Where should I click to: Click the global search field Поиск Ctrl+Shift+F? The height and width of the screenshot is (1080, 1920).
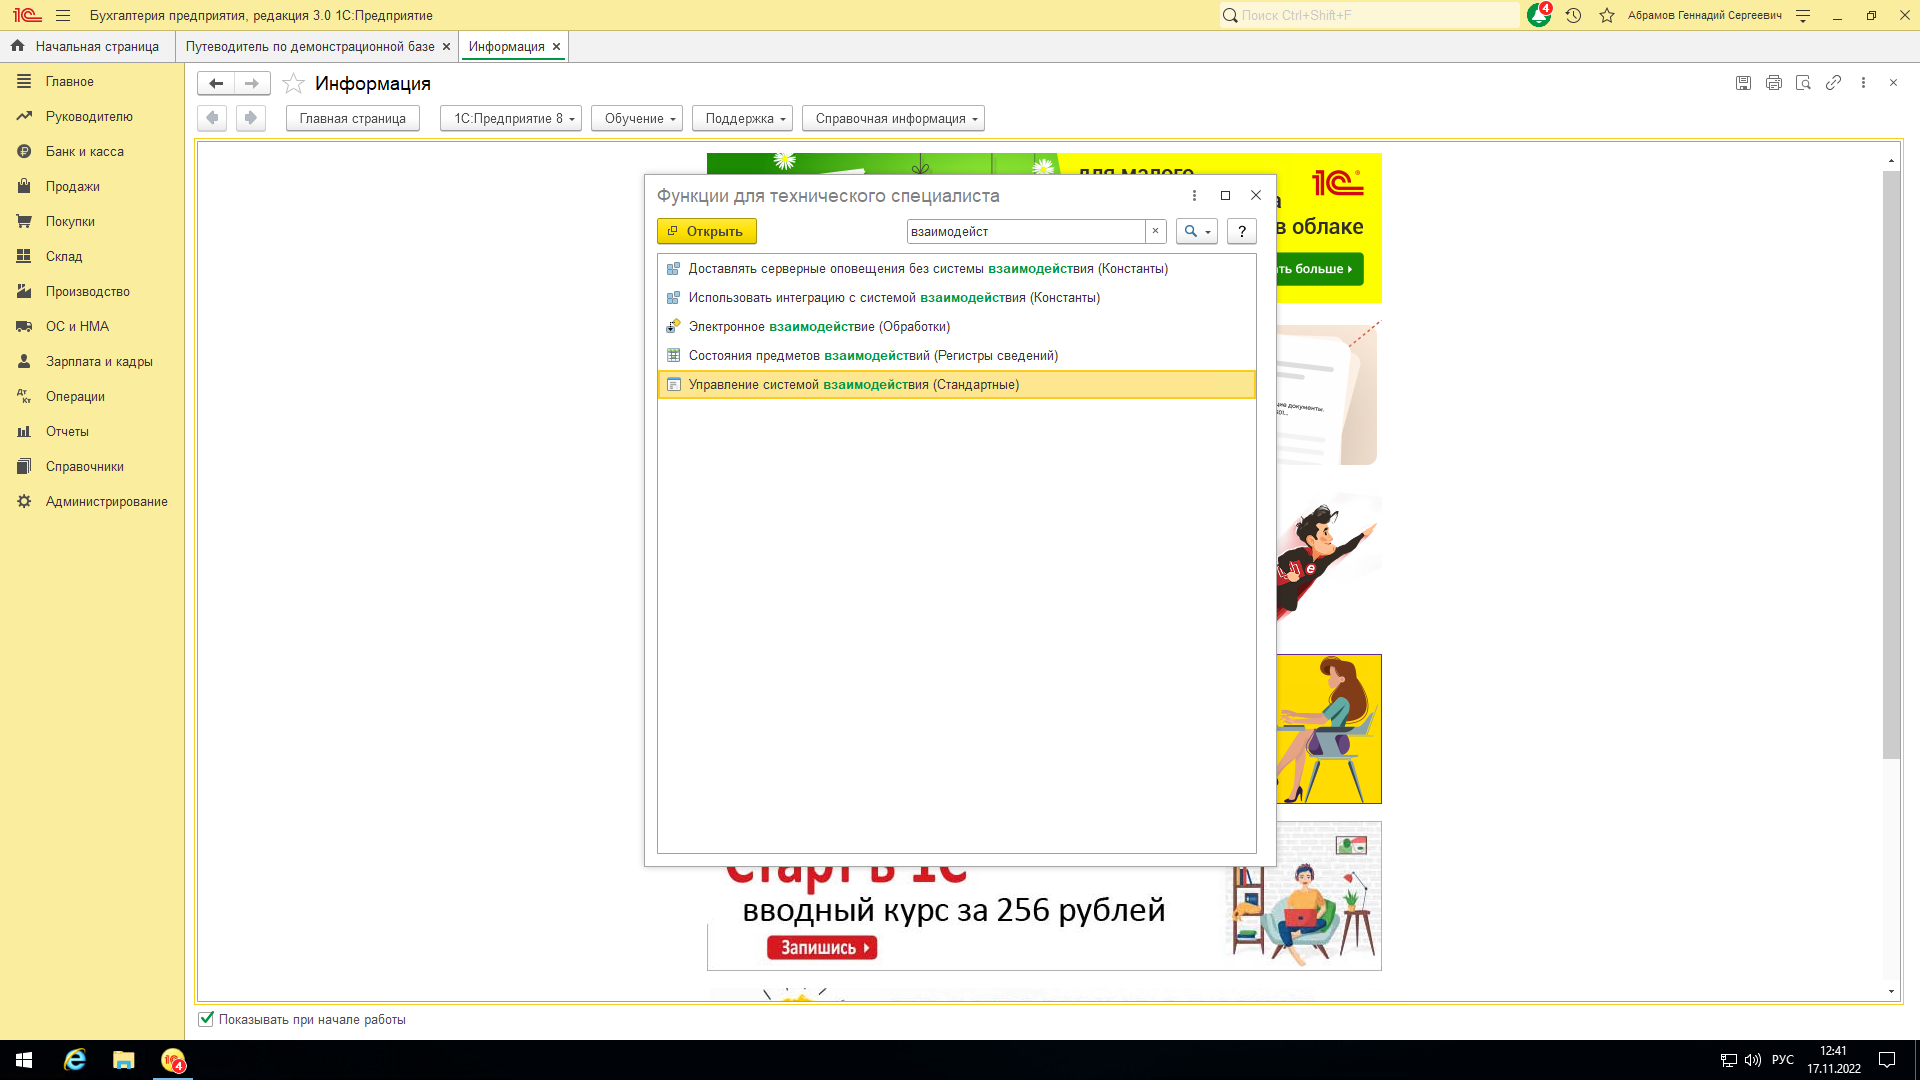click(x=1370, y=16)
